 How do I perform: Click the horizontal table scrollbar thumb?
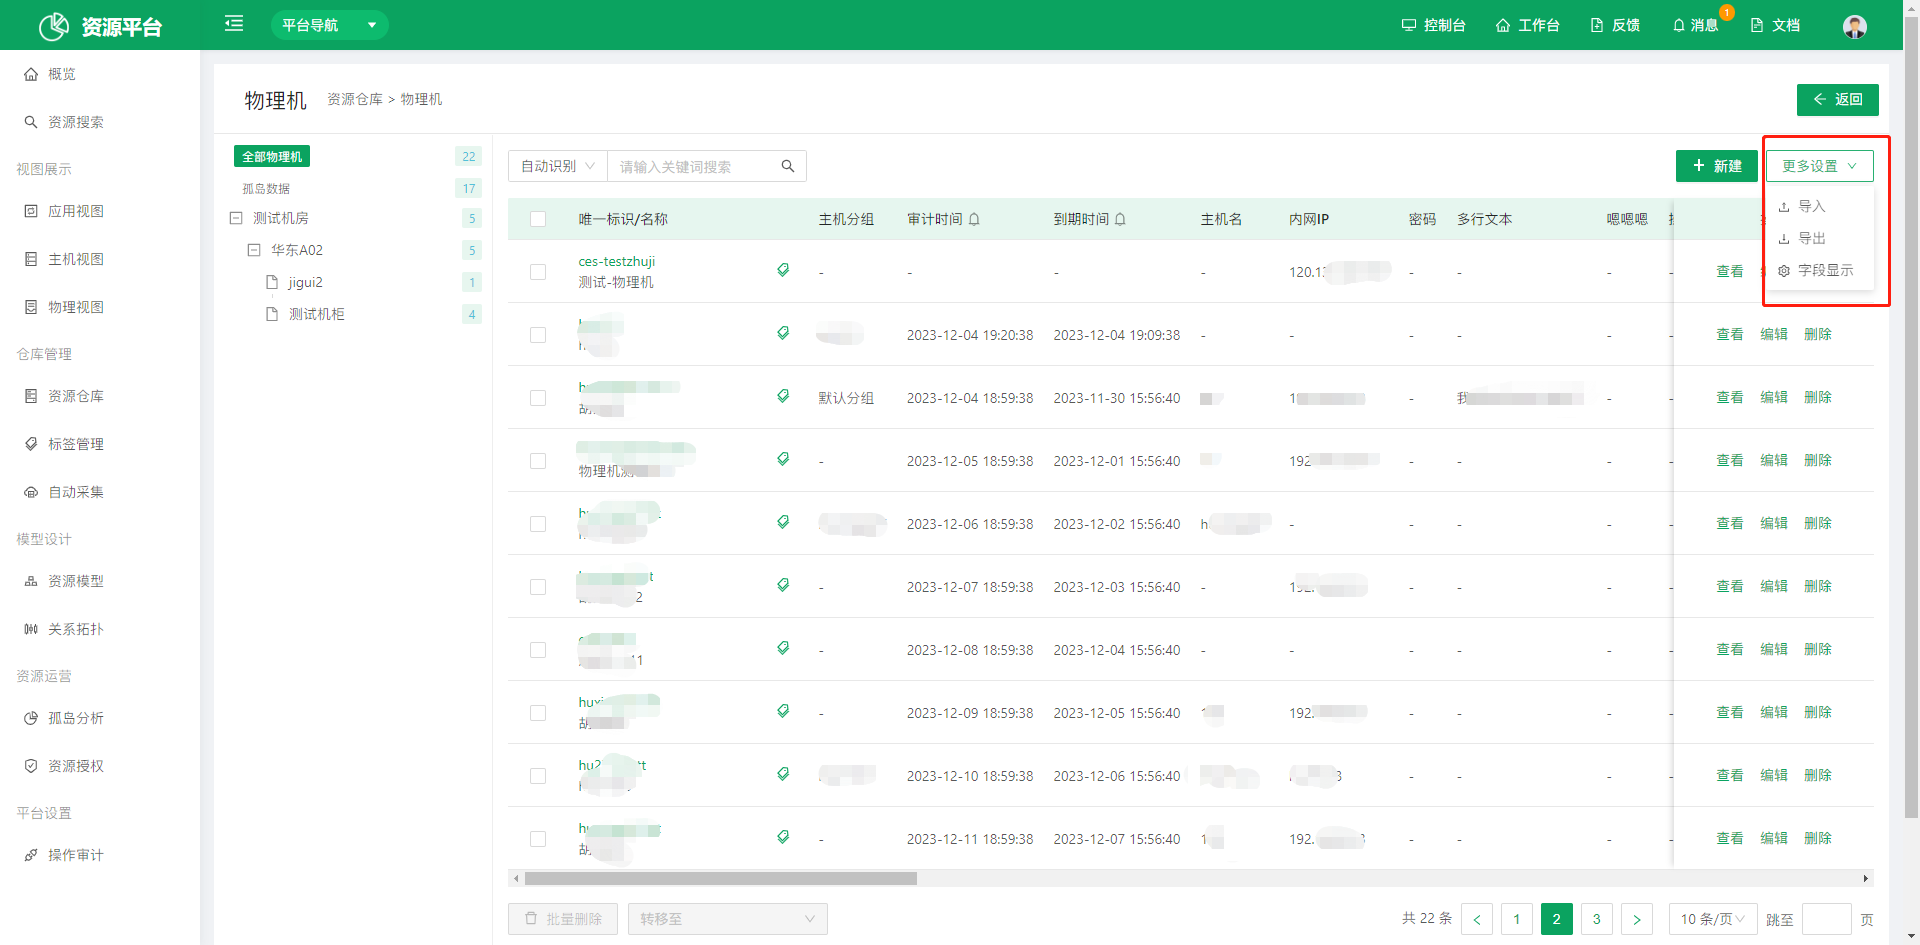coord(720,879)
